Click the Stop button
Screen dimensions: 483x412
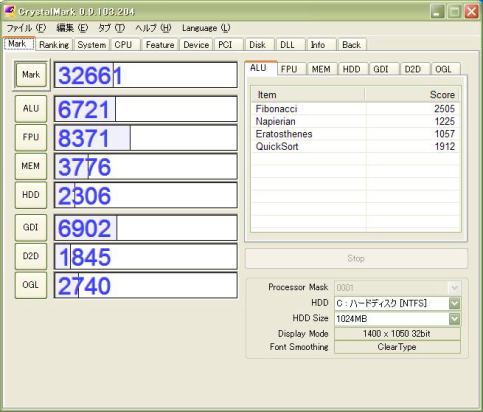(356, 258)
